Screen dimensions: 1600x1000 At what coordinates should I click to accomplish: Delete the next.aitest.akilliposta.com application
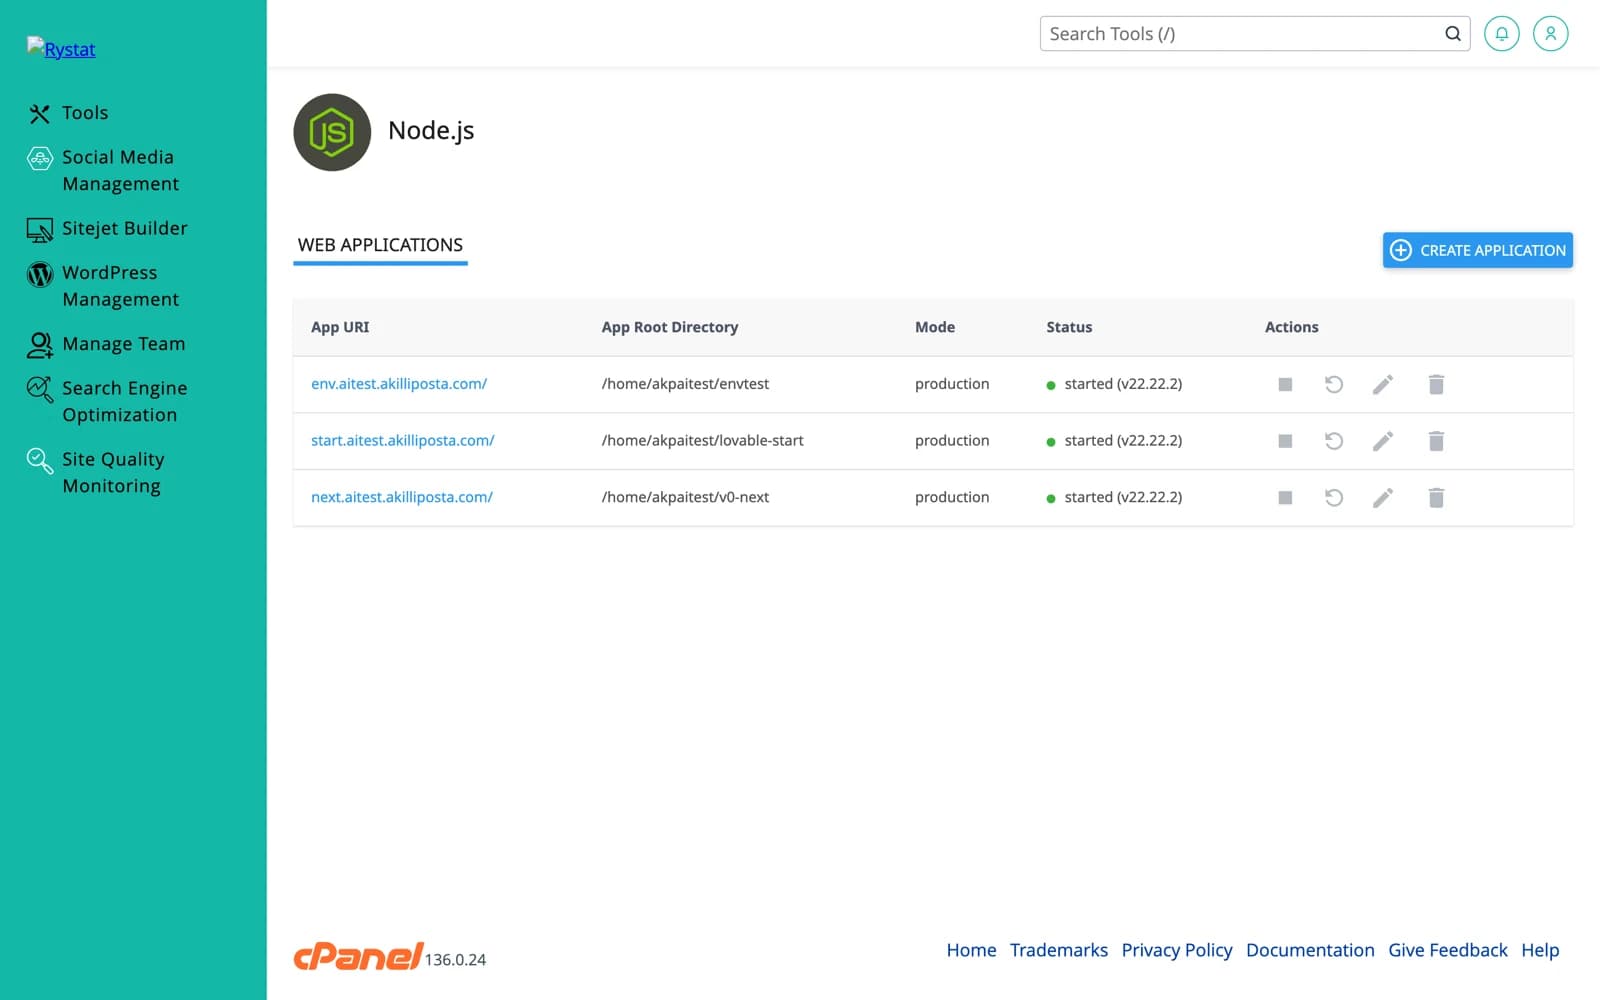1436,498
